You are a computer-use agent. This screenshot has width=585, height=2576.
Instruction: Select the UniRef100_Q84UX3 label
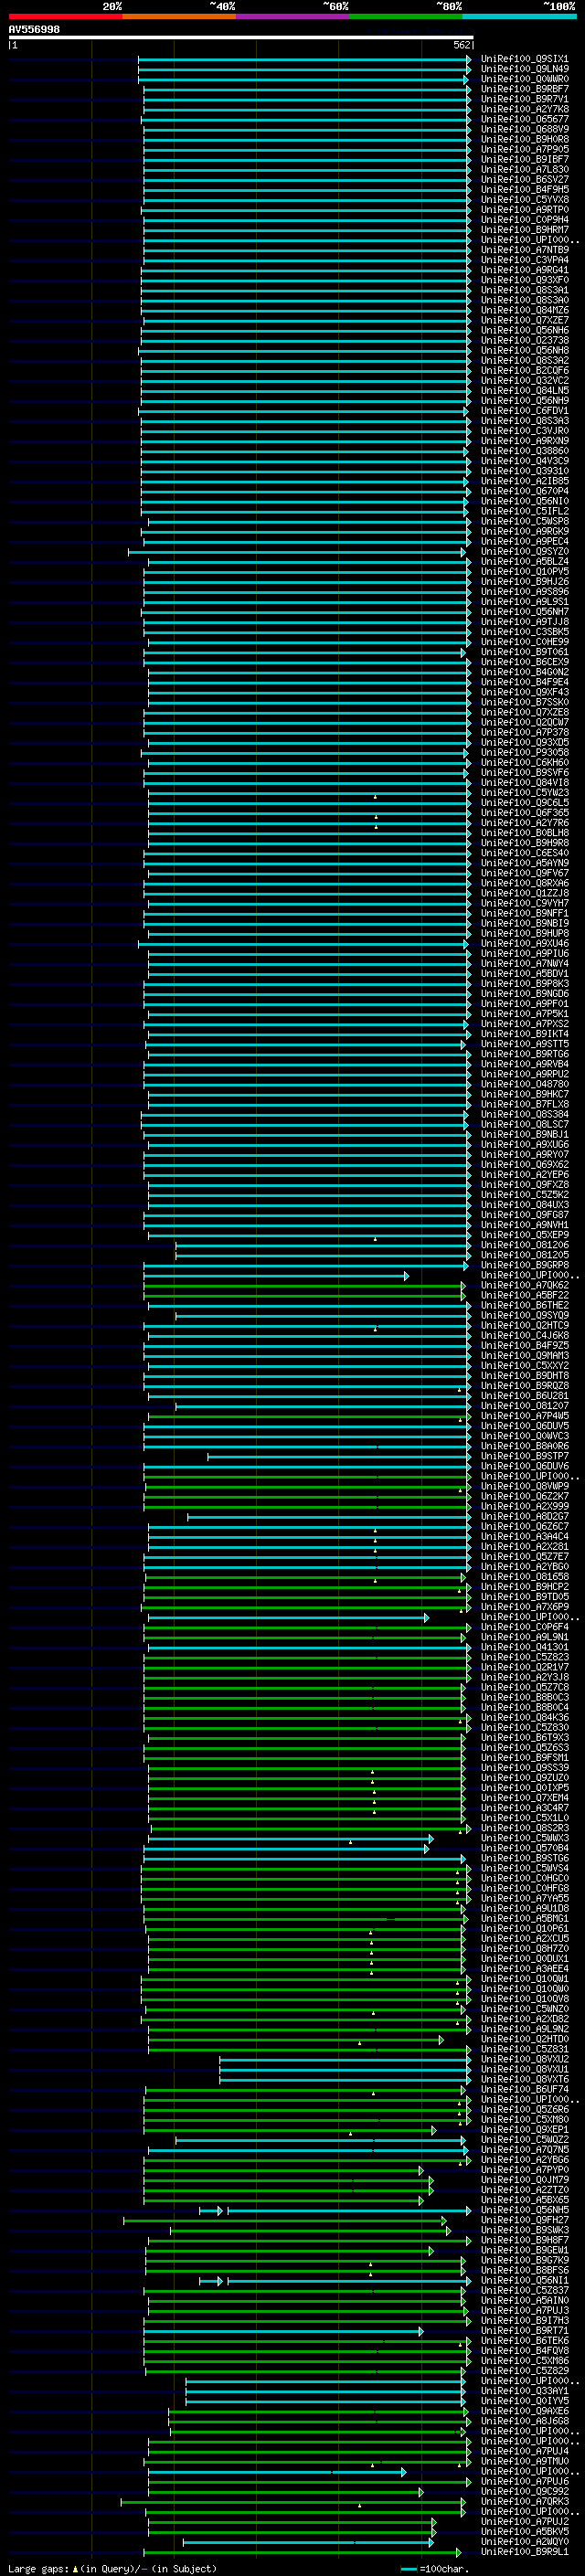tap(524, 1204)
